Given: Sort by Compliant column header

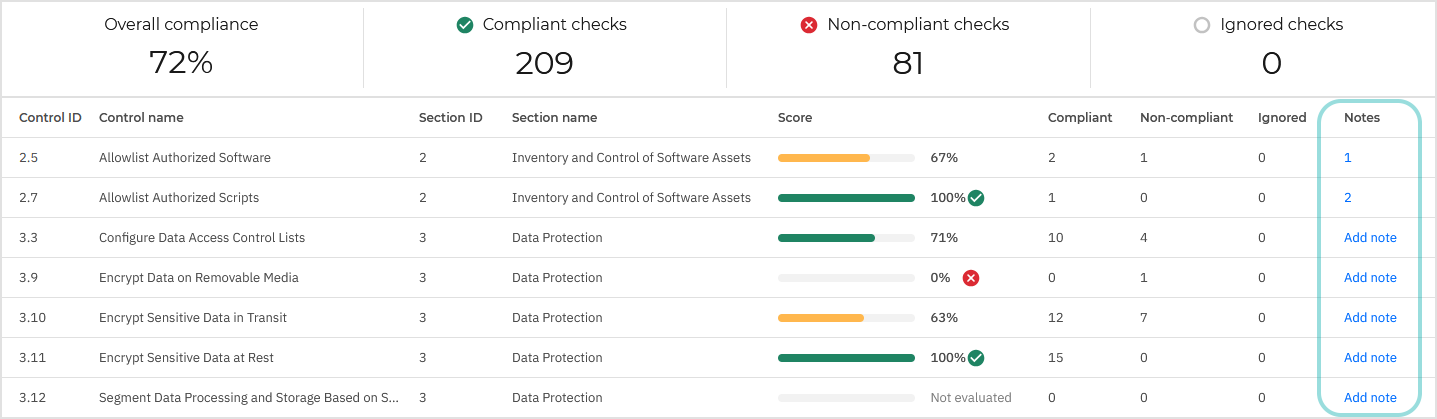Looking at the screenshot, I should (1080, 118).
